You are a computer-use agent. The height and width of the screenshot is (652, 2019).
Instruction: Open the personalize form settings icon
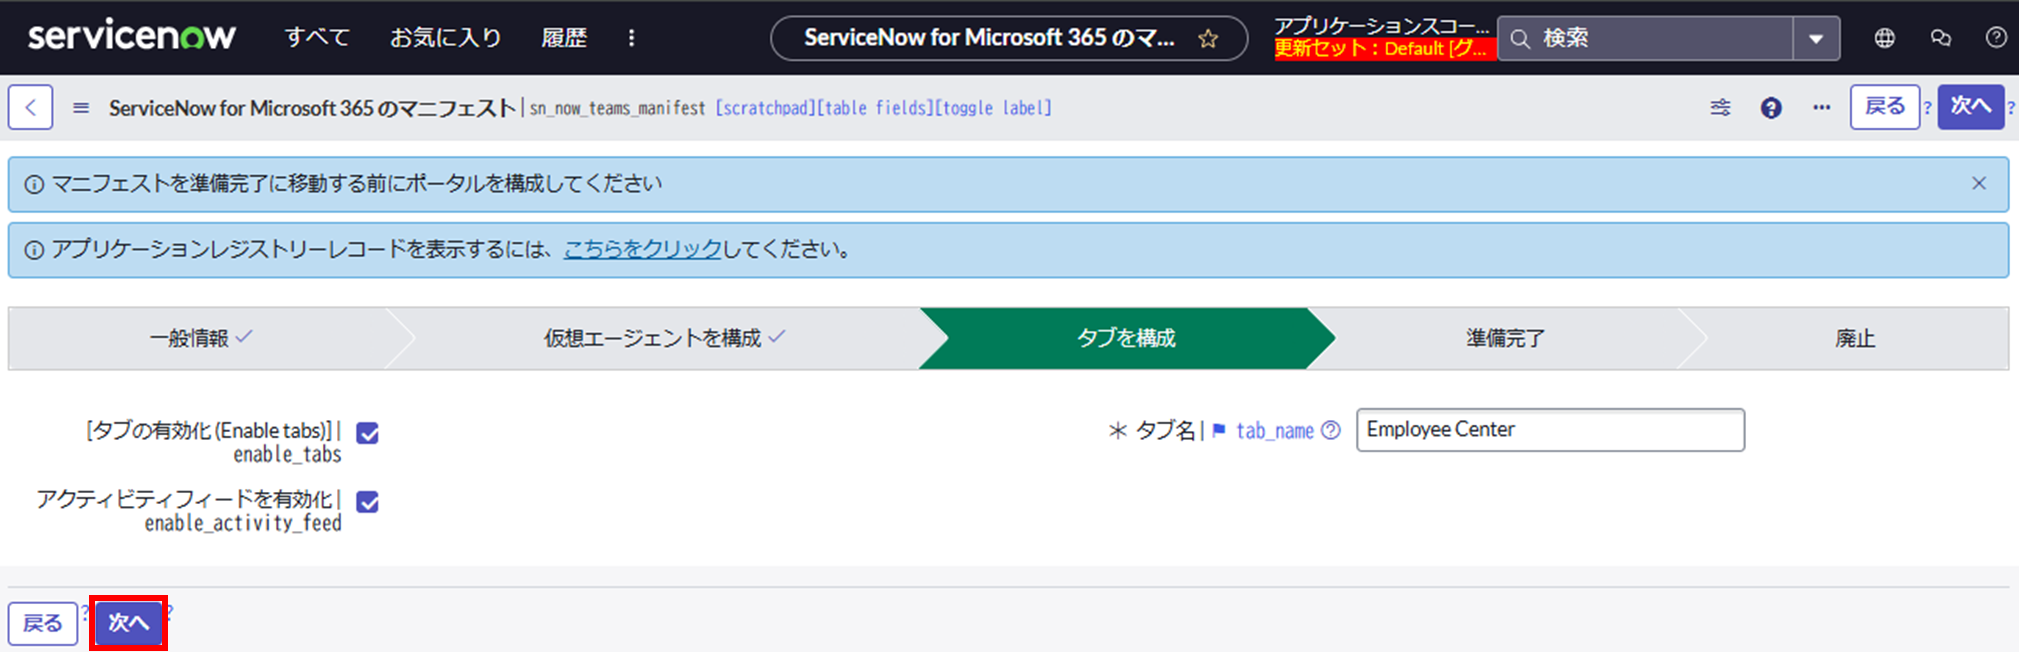click(1720, 107)
